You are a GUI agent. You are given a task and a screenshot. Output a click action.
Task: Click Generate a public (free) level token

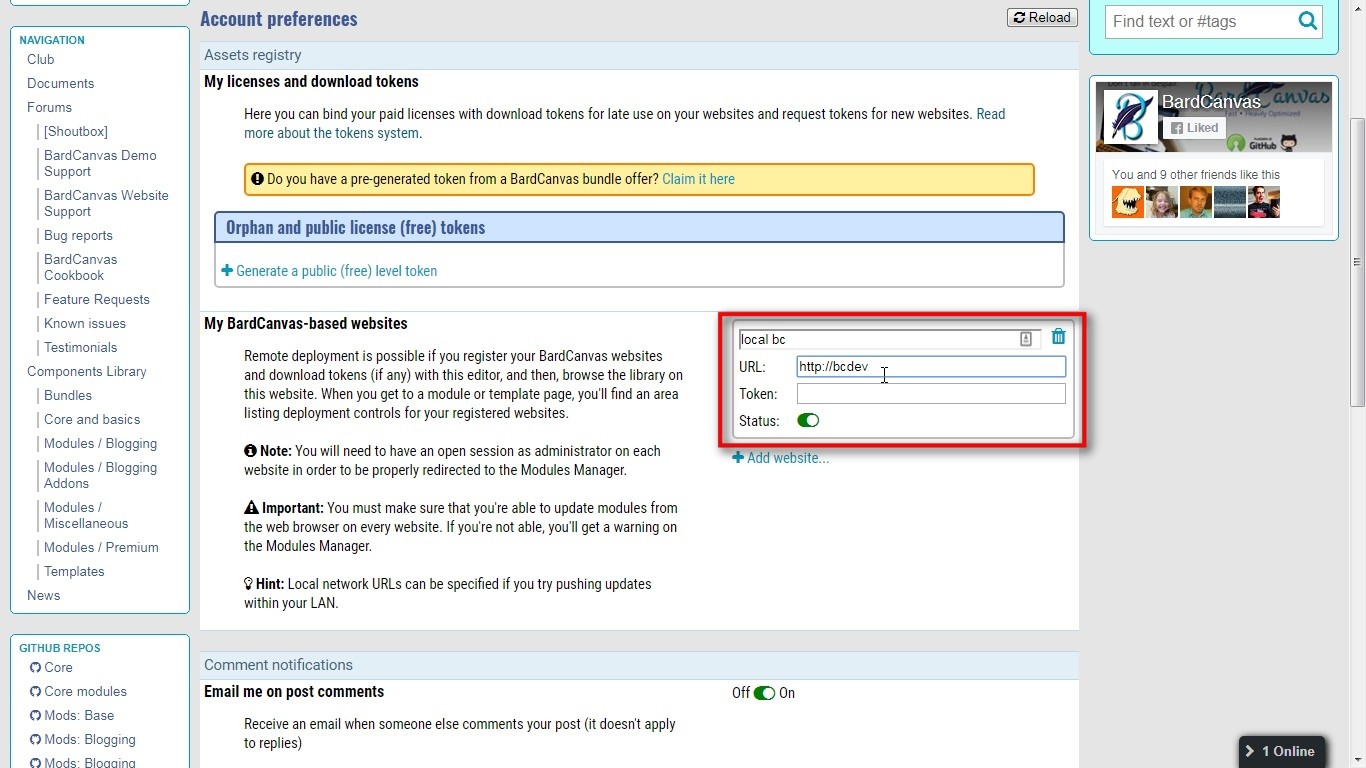[x=329, y=271]
